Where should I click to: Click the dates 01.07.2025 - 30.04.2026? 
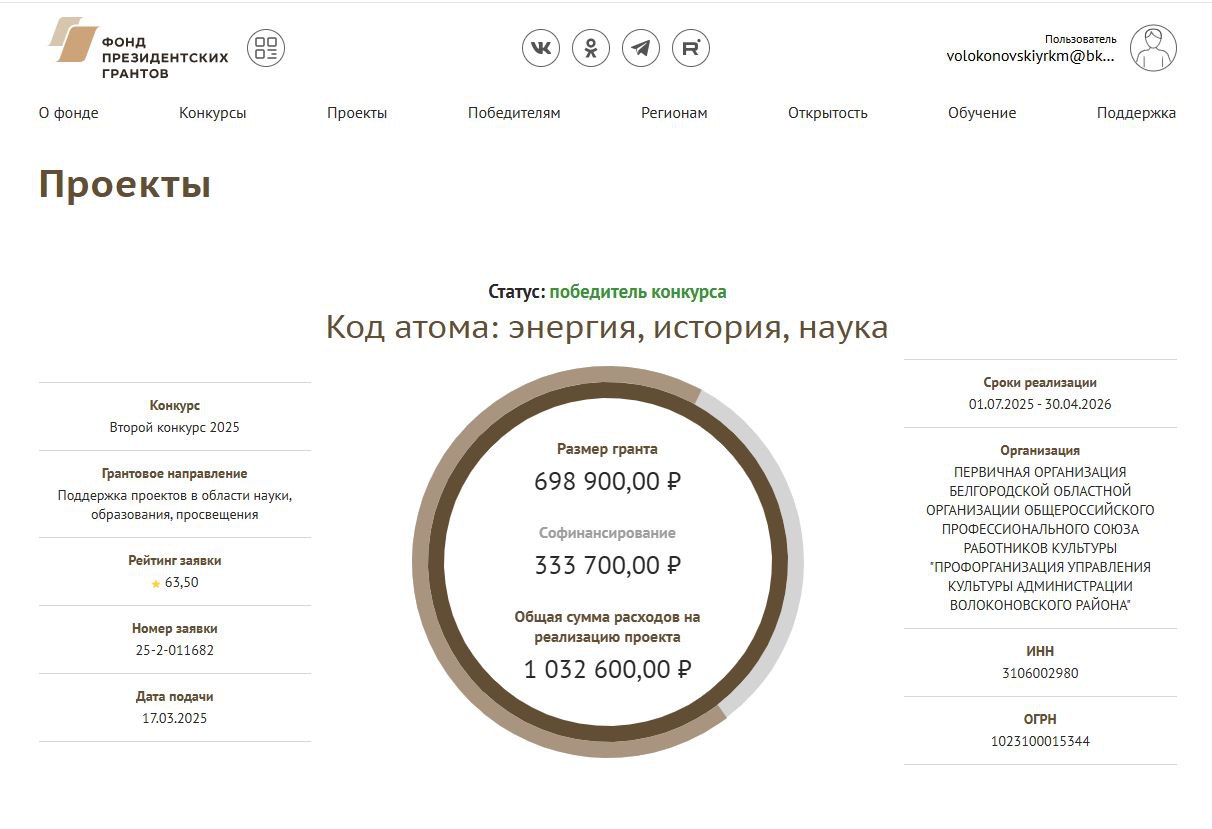tap(1040, 404)
